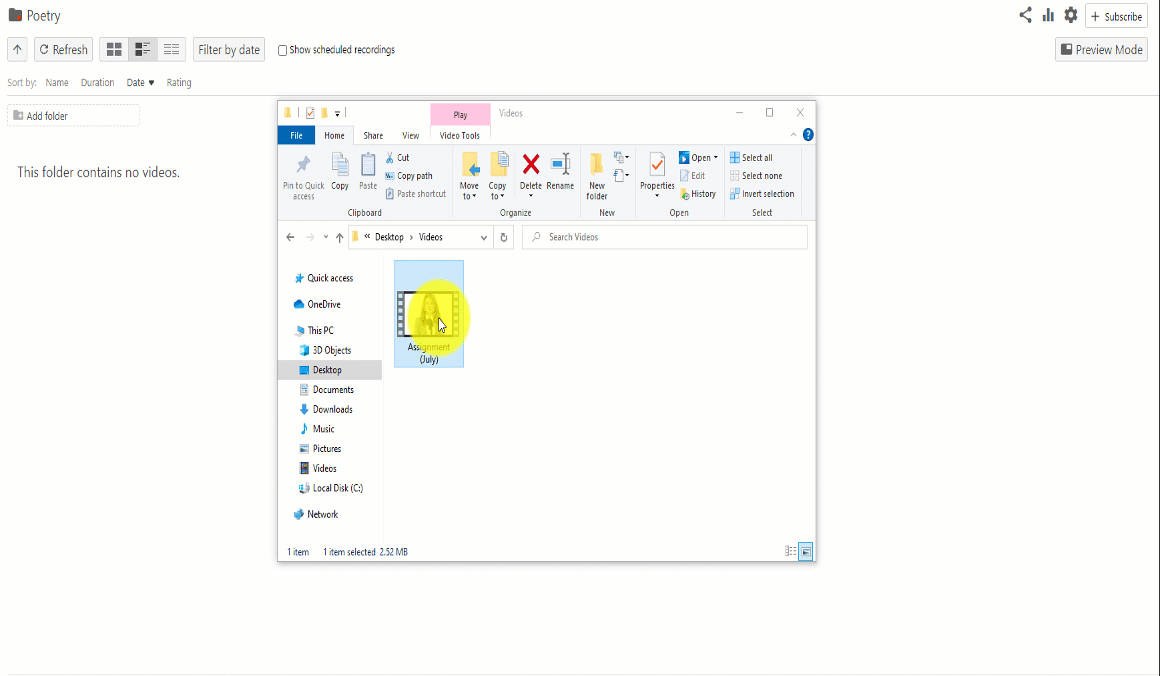Click the red Delete icon in ribbon
The width and height of the screenshot is (1160, 676).
(x=531, y=165)
